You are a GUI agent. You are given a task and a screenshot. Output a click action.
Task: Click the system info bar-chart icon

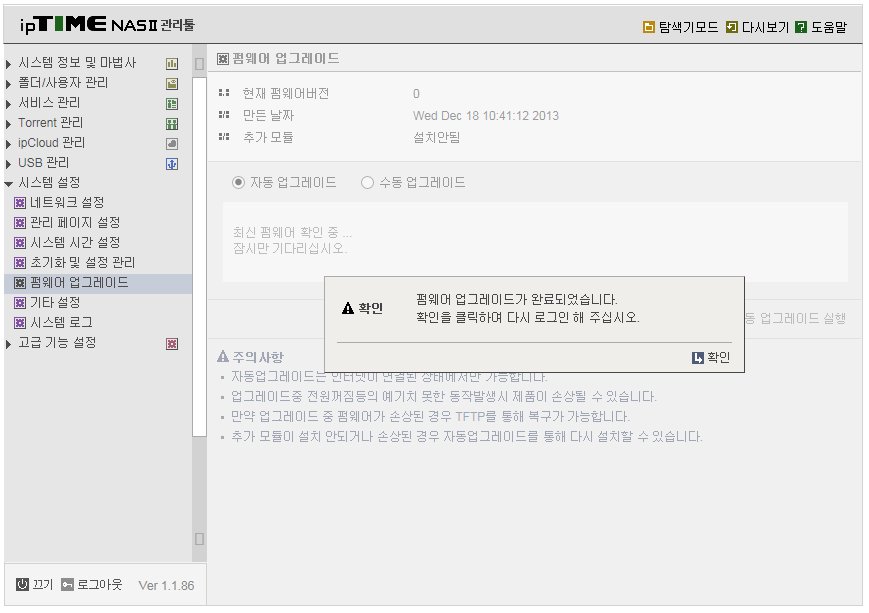click(172, 64)
